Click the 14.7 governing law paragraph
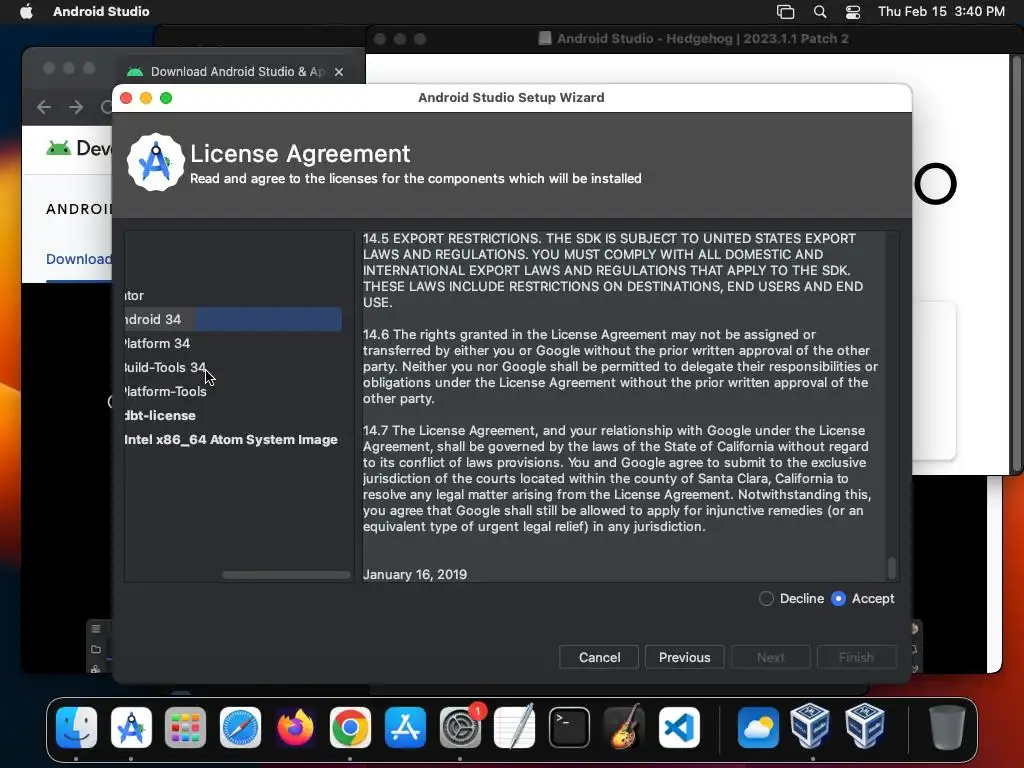 coord(617,479)
